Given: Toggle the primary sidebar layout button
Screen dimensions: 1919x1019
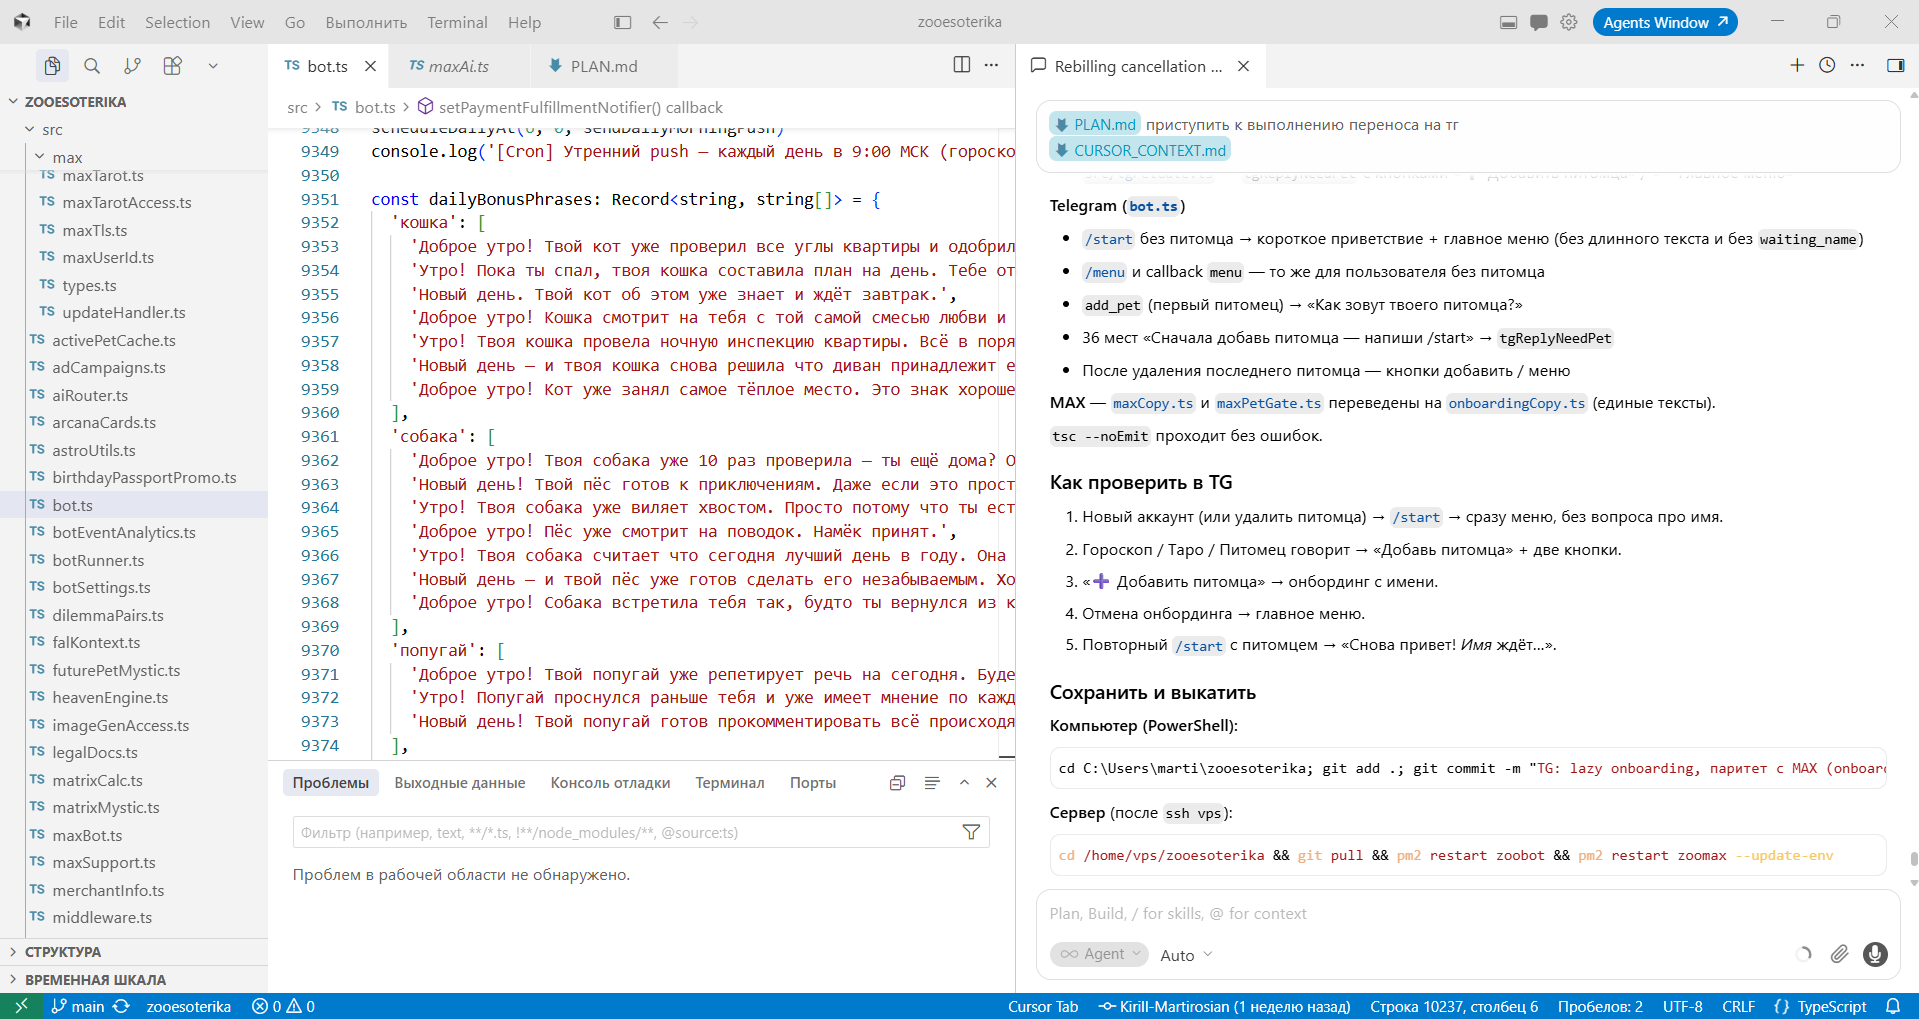Looking at the screenshot, I should tap(622, 22).
